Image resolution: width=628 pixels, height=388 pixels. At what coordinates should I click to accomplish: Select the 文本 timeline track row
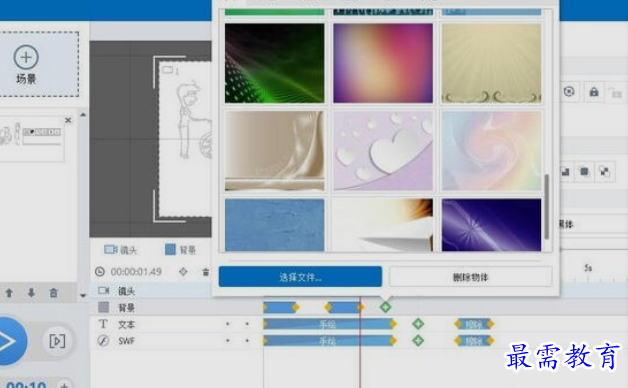click(358, 324)
